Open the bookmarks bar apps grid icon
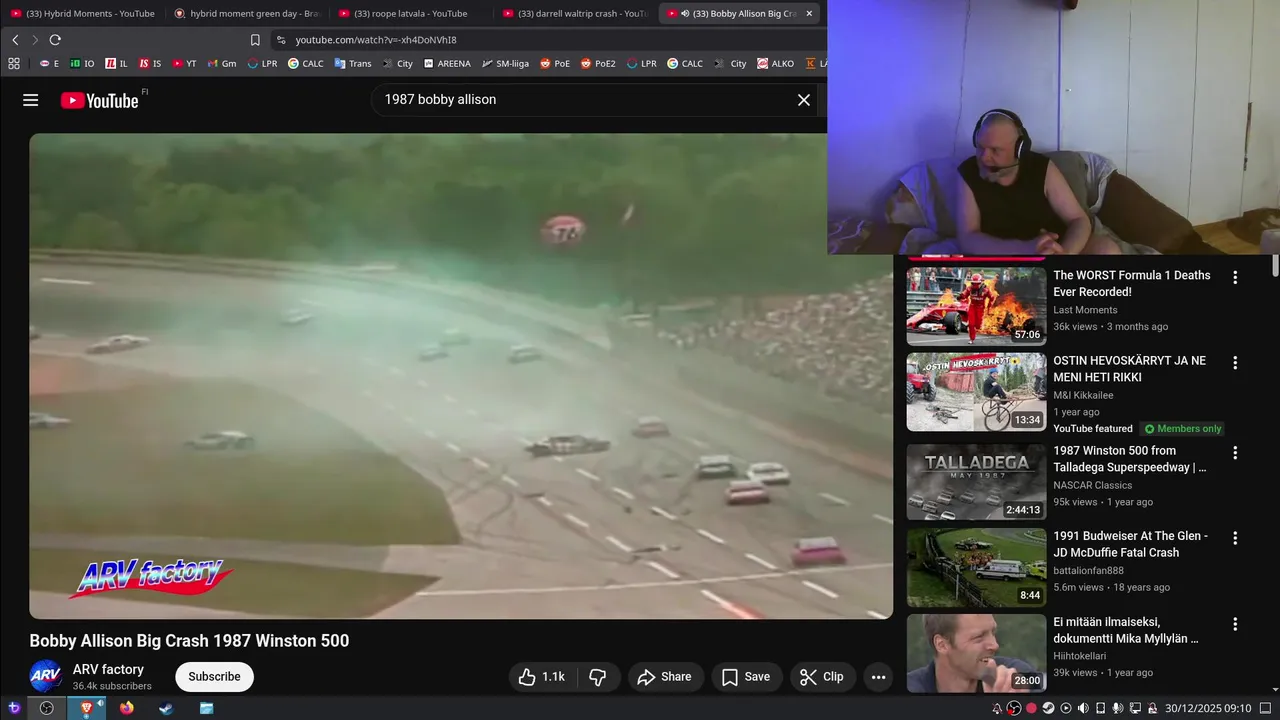 pos(14,63)
